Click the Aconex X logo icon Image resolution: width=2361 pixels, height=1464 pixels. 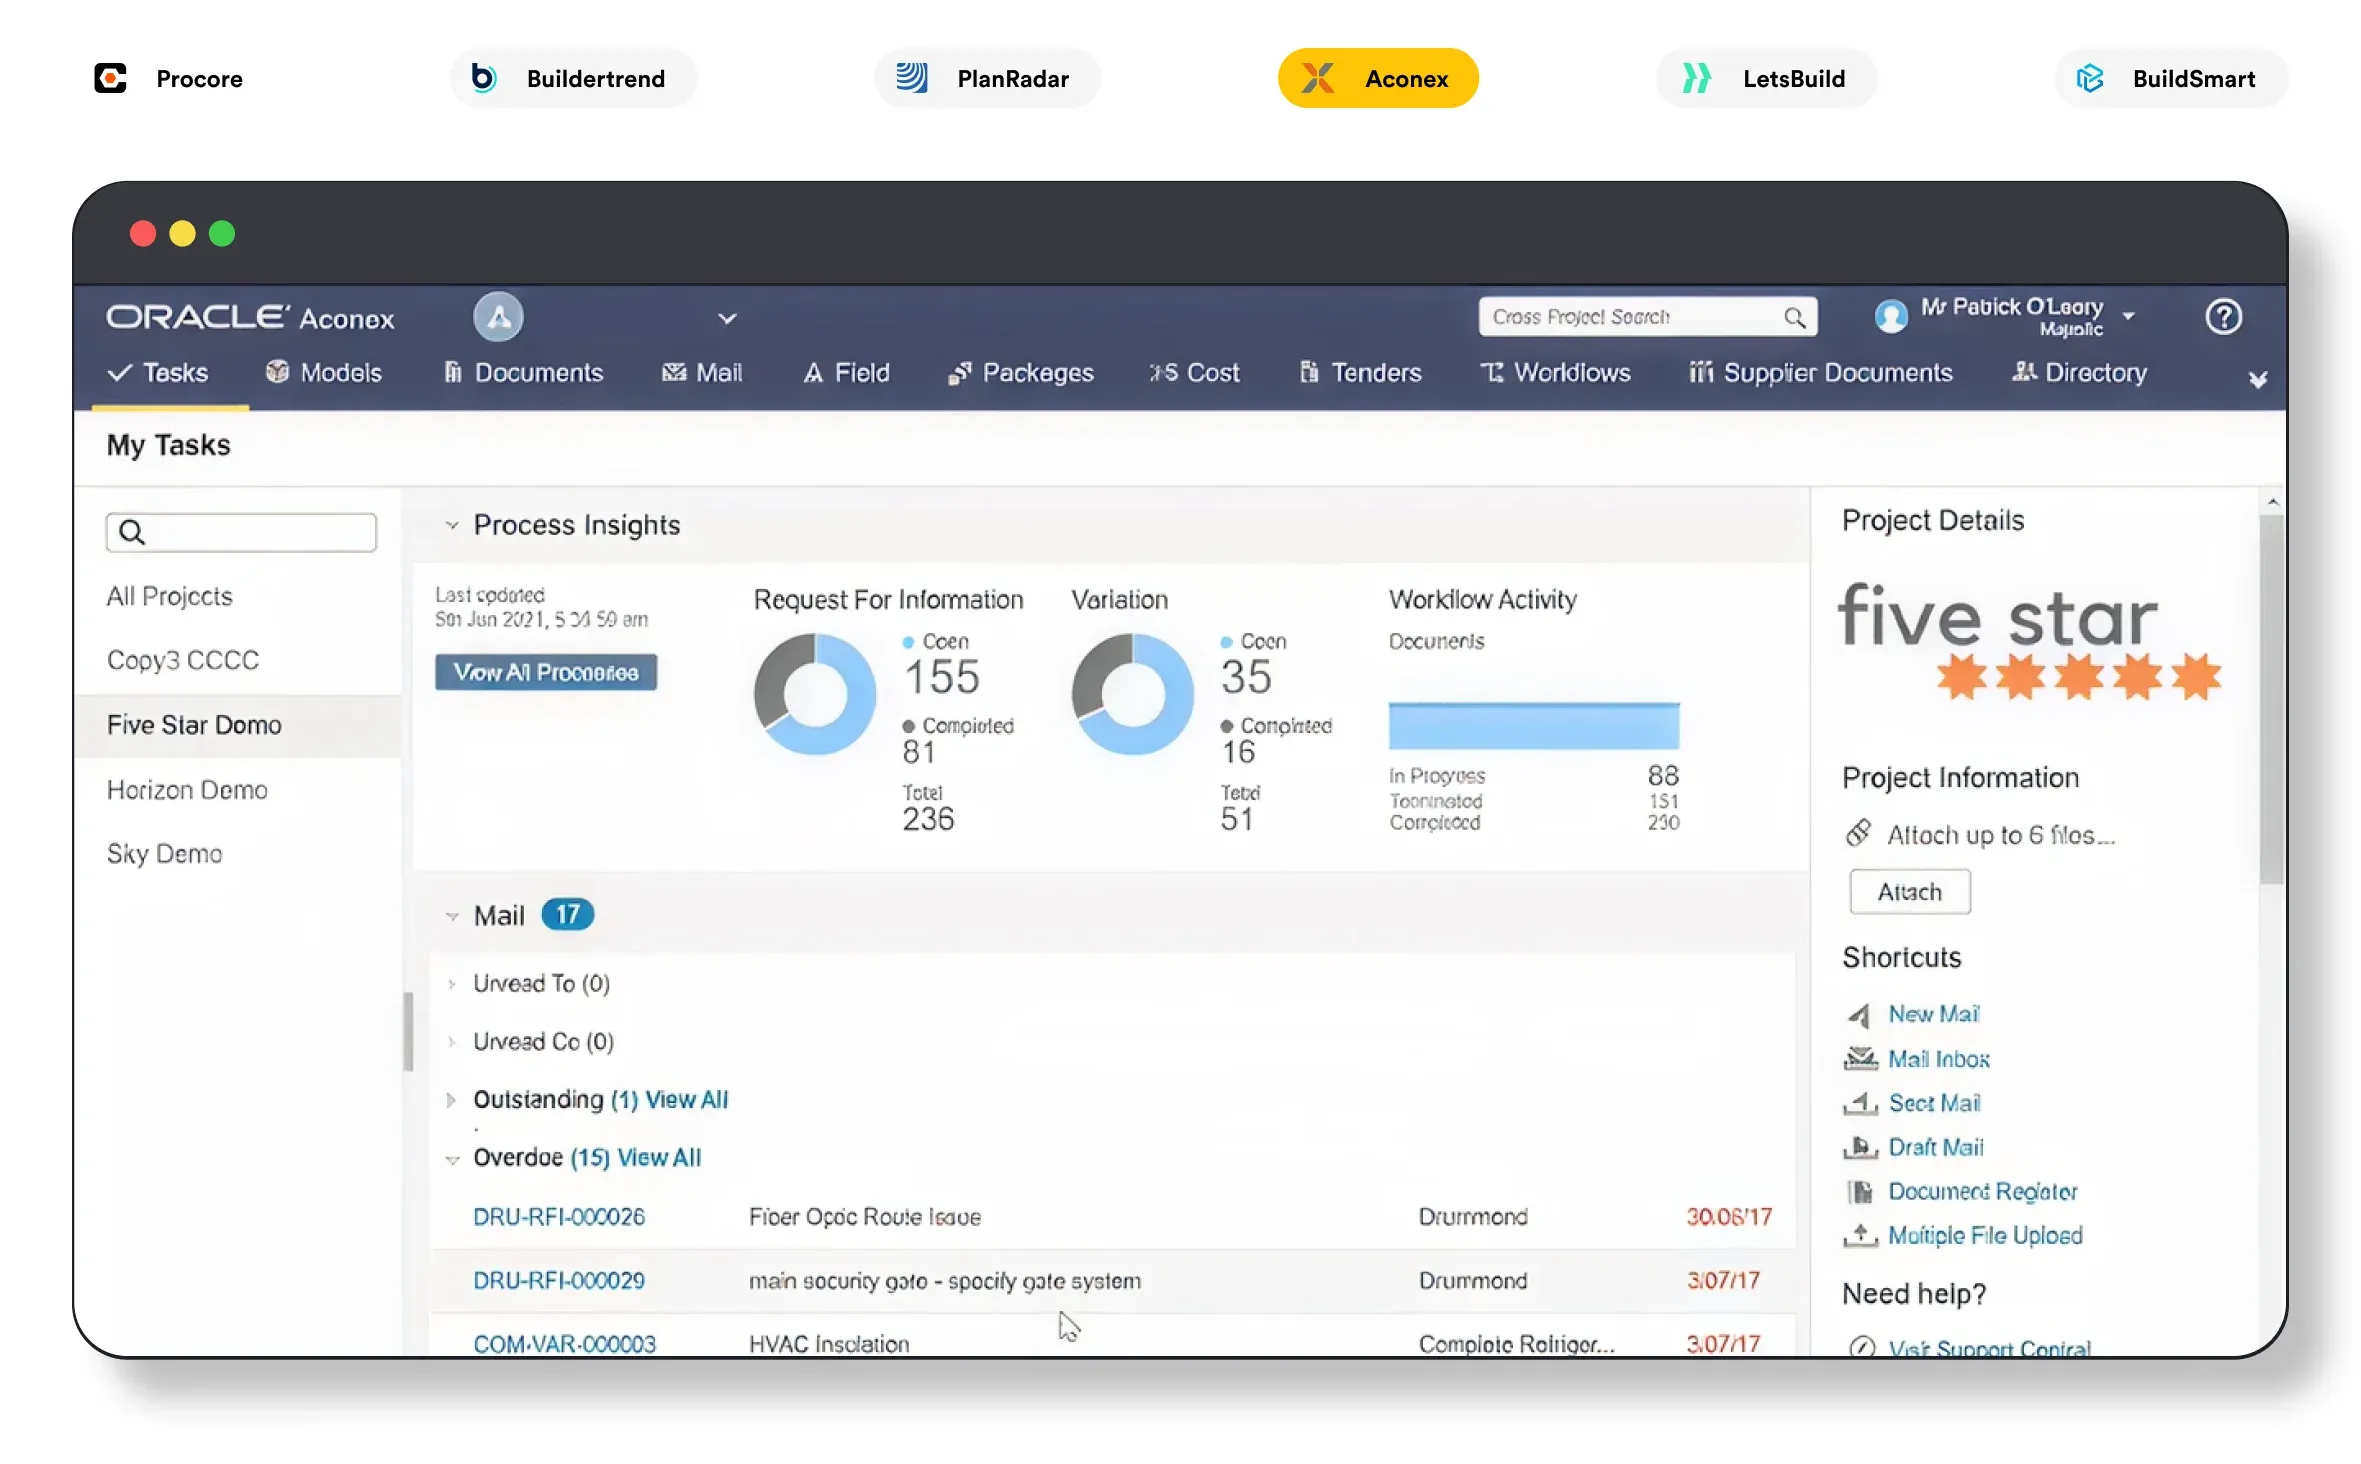(x=1318, y=78)
